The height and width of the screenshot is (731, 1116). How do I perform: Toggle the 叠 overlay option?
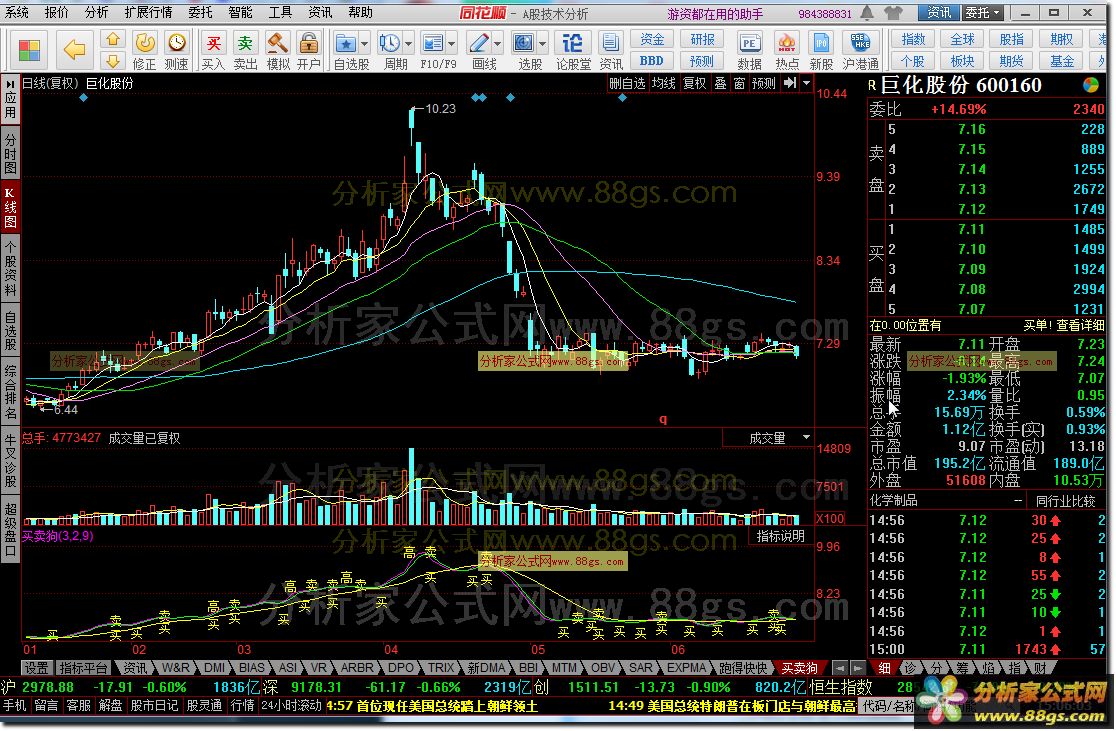[x=720, y=83]
